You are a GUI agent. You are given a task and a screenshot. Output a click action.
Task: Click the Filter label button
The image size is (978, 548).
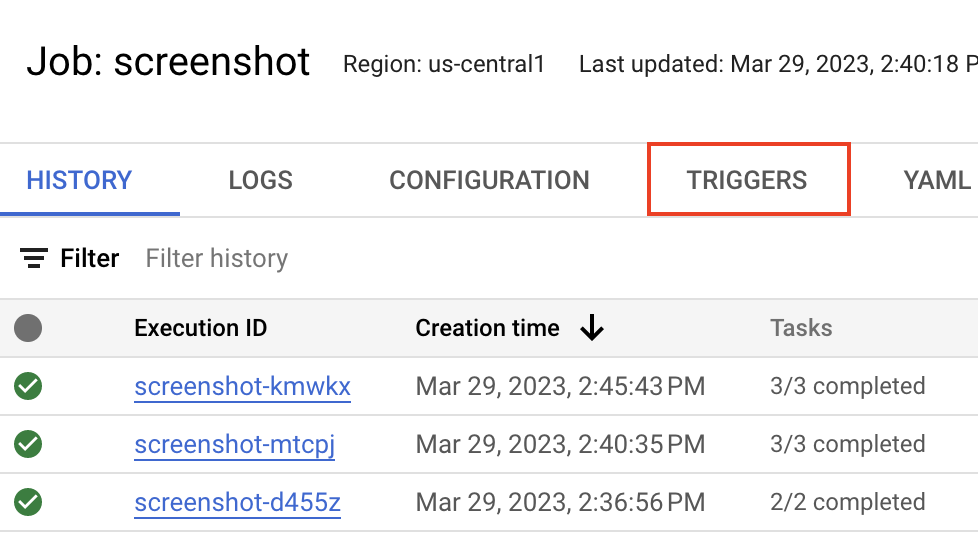(x=89, y=259)
